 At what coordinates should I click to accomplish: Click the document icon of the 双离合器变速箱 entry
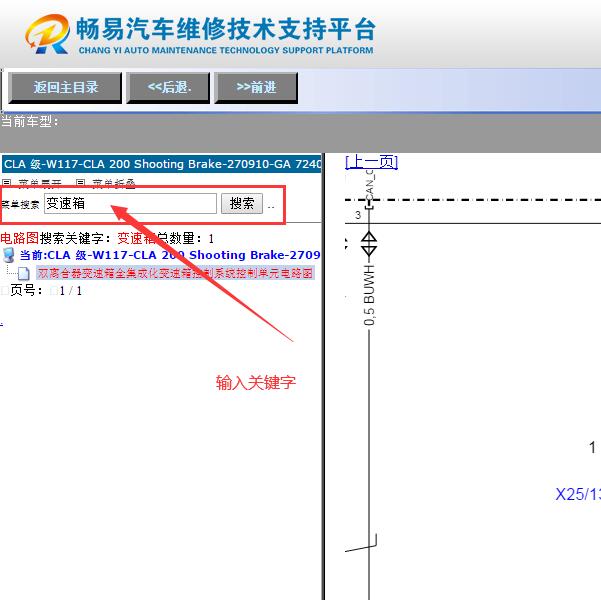tap(23, 273)
